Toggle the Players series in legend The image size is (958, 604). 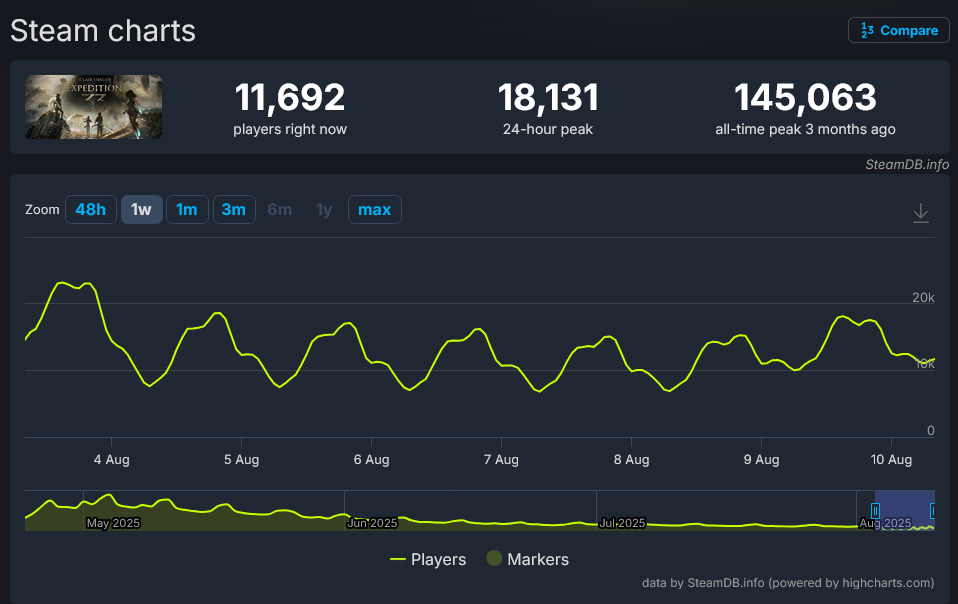(428, 559)
